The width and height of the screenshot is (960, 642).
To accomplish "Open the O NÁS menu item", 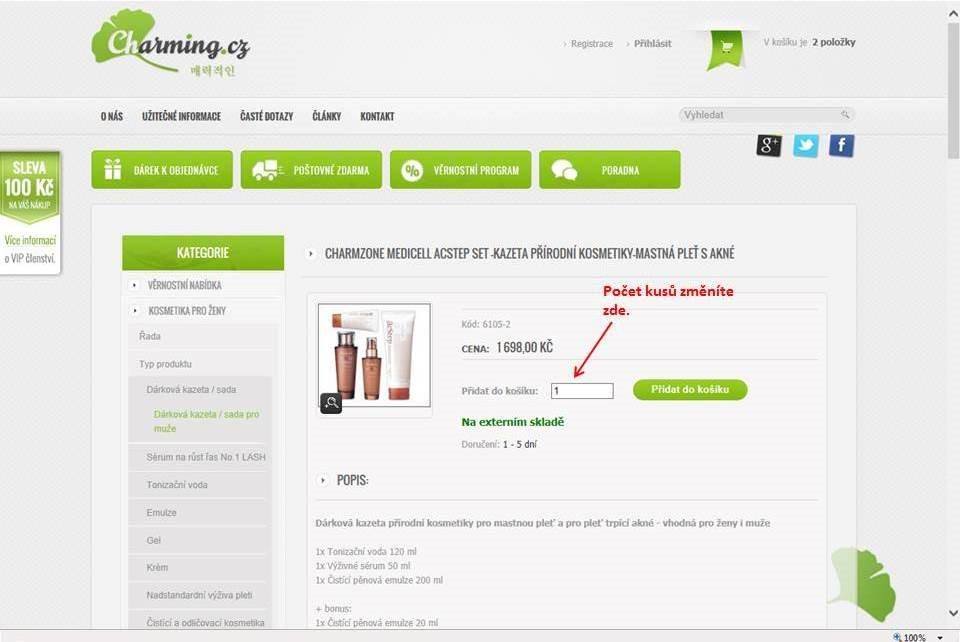I will tap(112, 116).
